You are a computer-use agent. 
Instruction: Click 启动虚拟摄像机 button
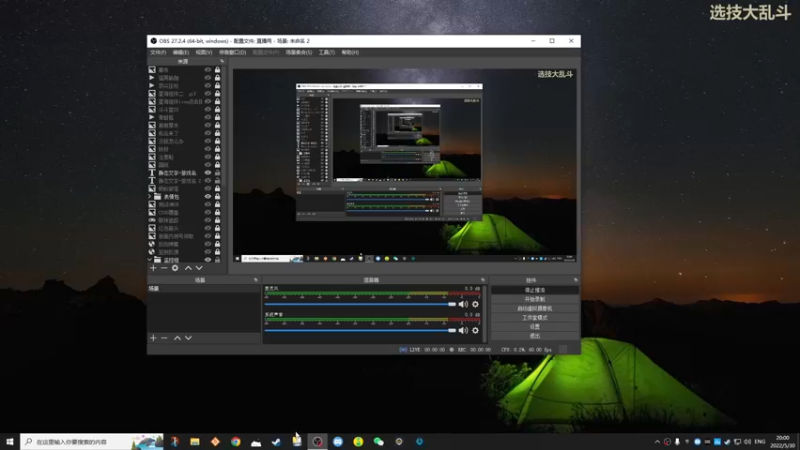(535, 308)
